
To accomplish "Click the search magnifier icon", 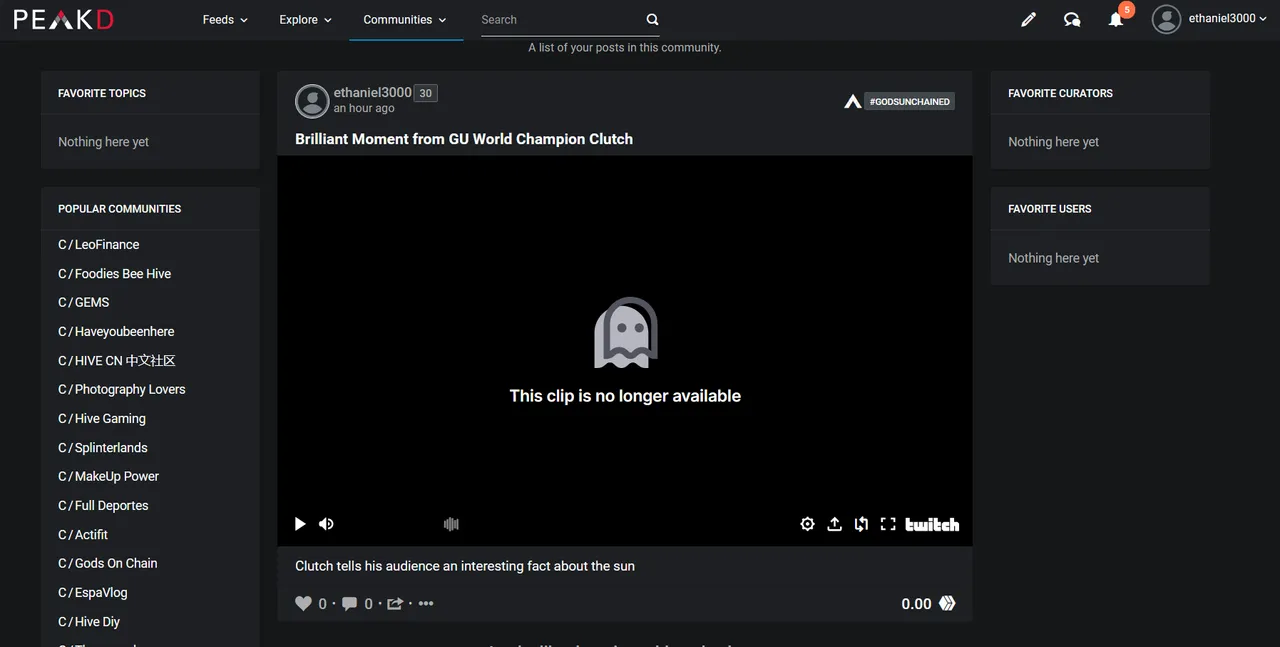I will point(652,19).
